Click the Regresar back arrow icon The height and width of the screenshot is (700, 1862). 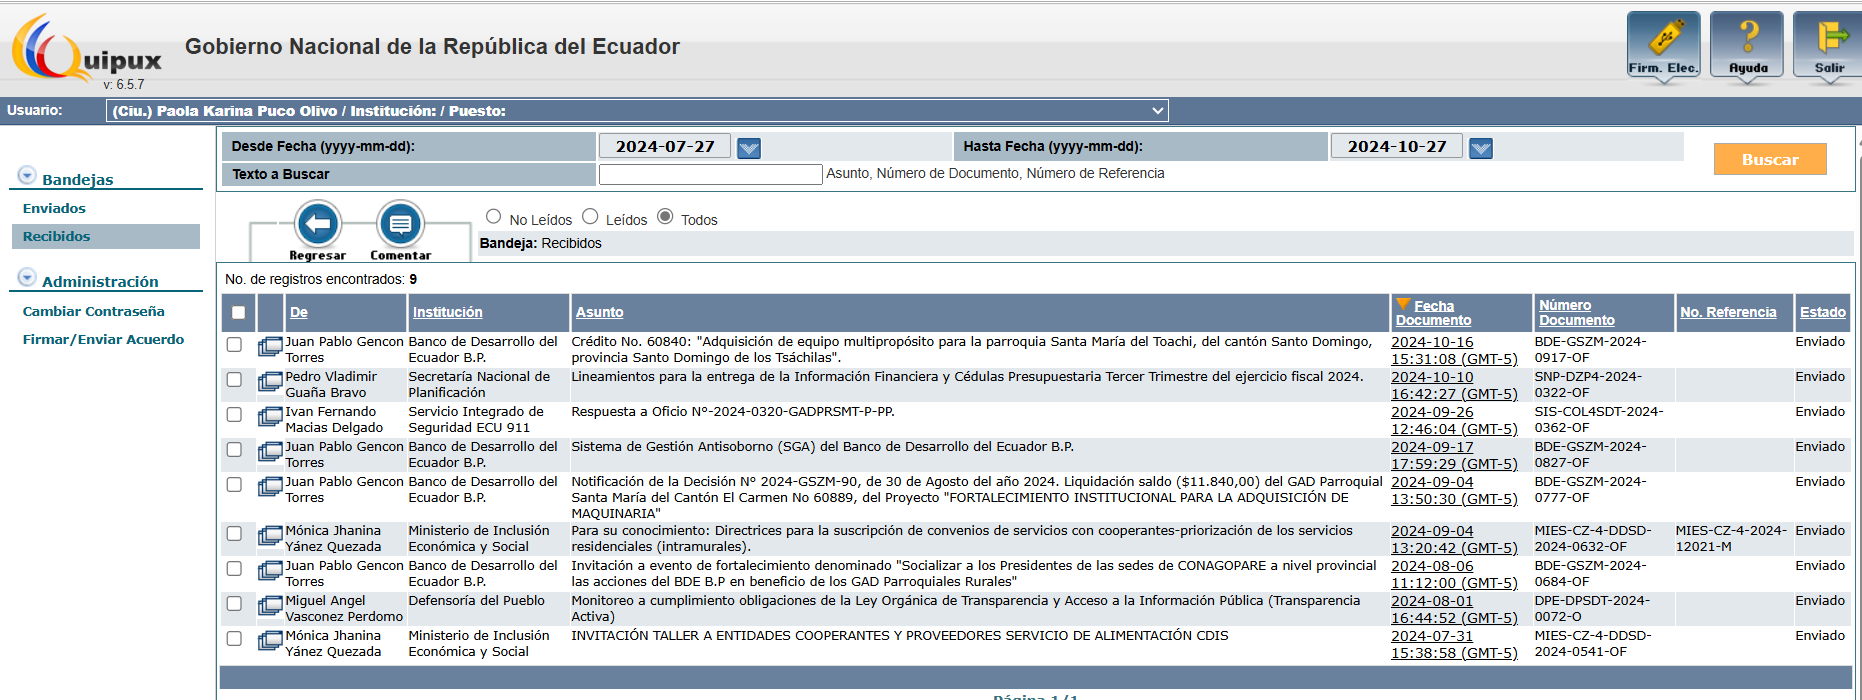[318, 224]
